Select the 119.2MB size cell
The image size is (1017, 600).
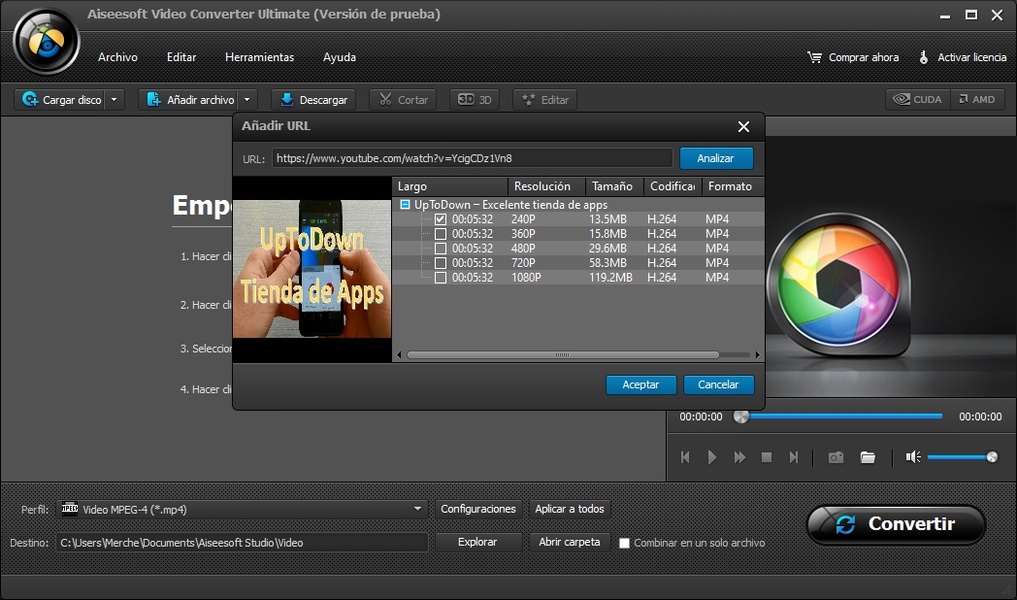click(x=610, y=278)
